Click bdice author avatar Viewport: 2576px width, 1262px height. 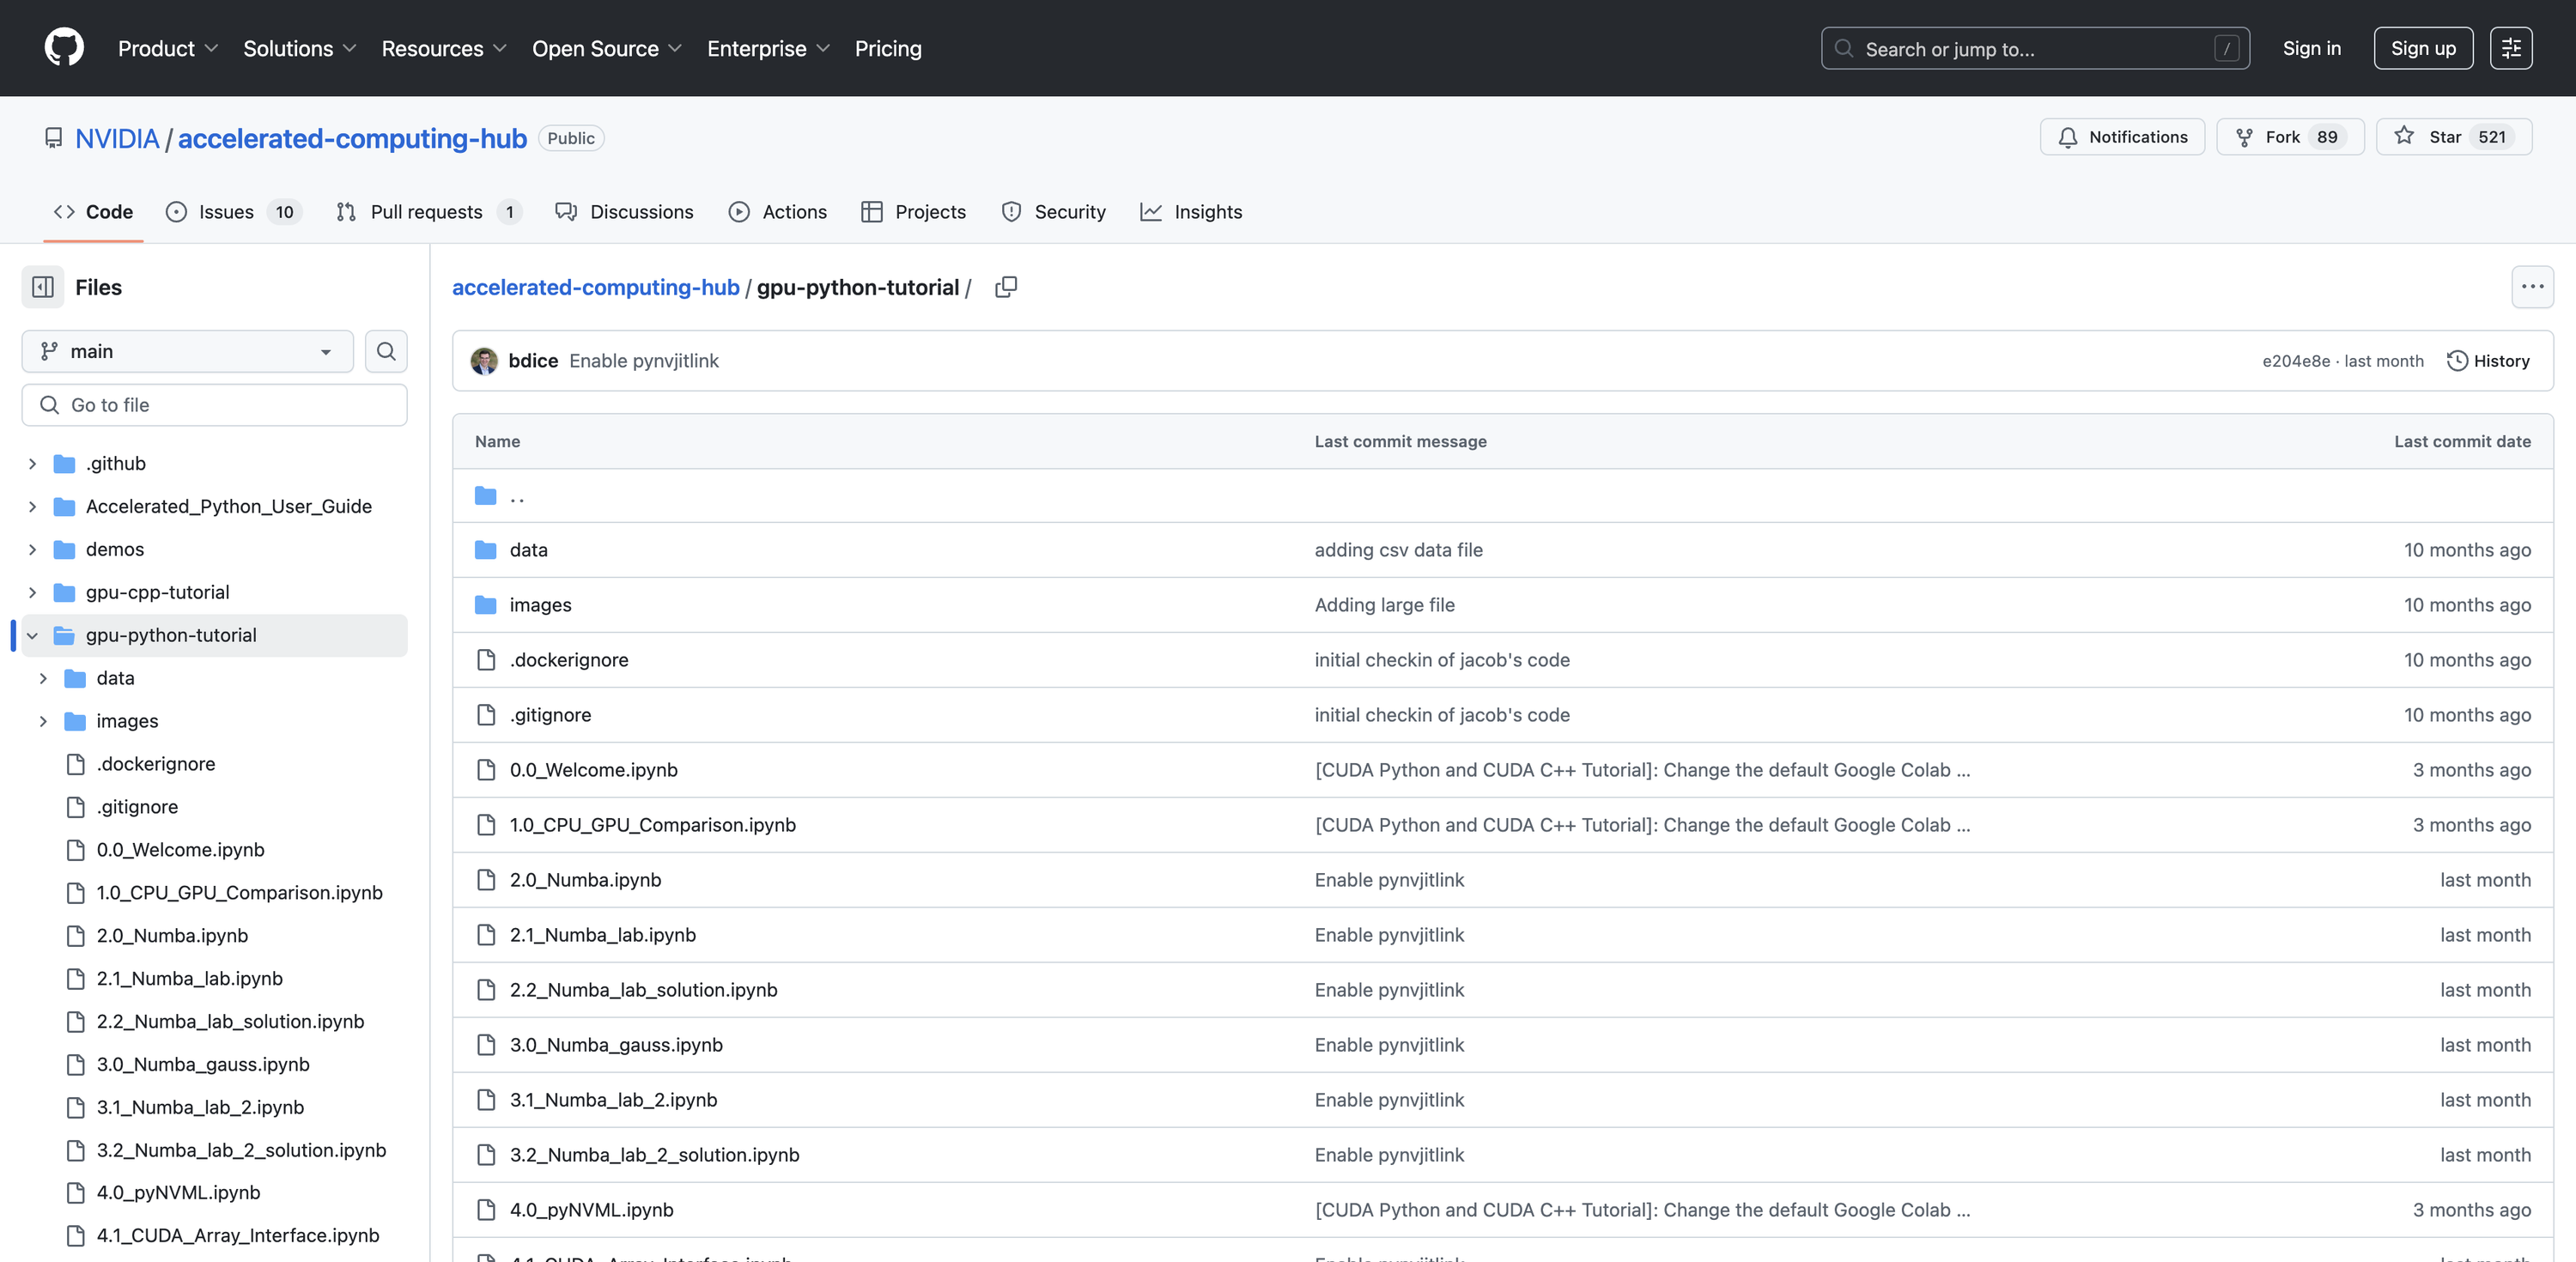pos(484,361)
